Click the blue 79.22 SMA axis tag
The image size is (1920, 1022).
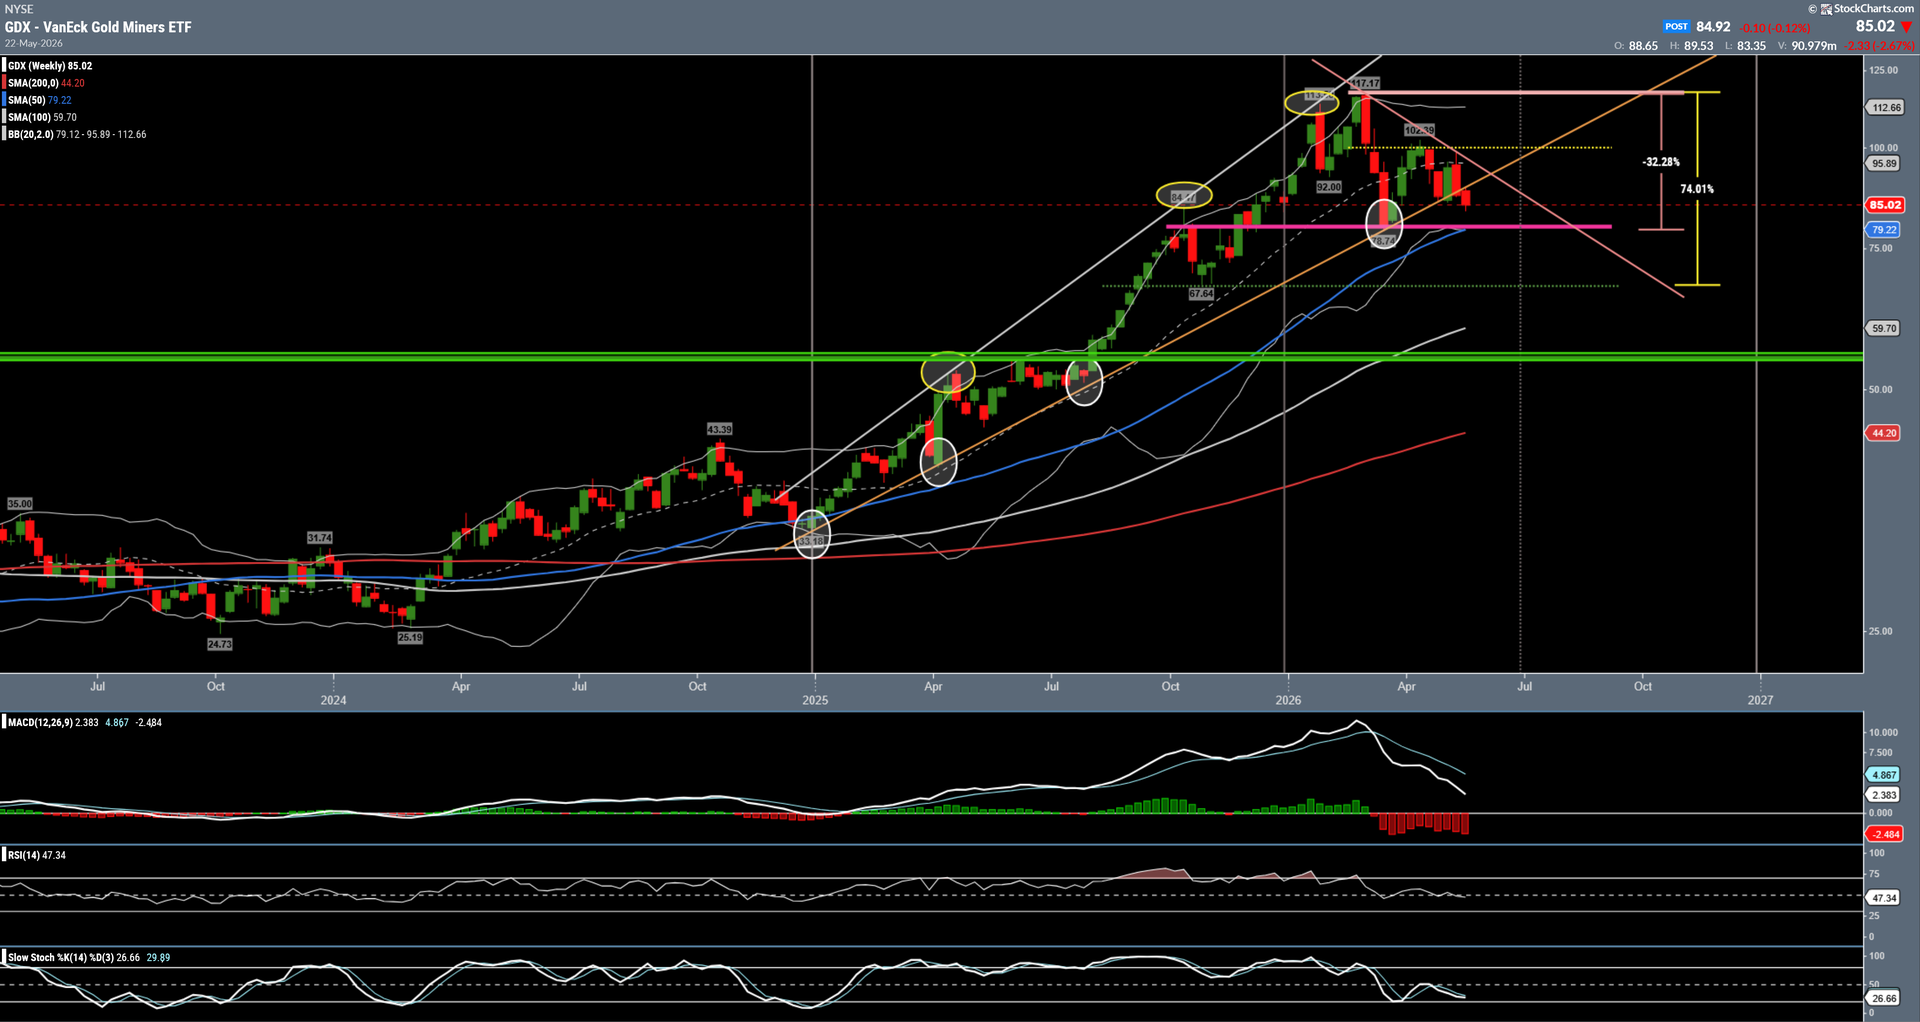tap(1884, 230)
